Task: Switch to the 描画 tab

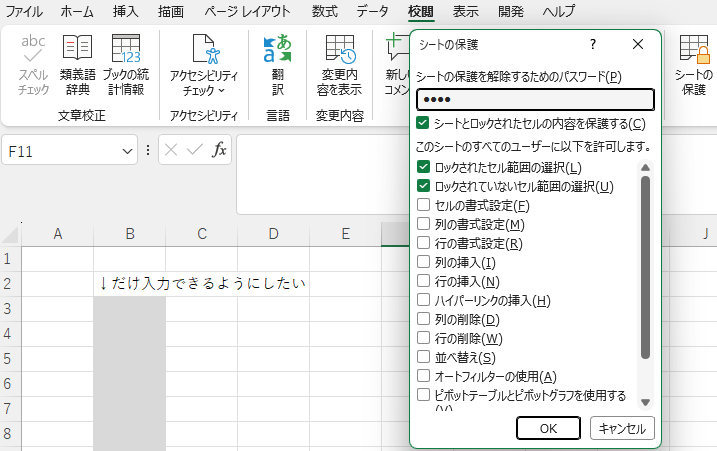Action: (171, 11)
